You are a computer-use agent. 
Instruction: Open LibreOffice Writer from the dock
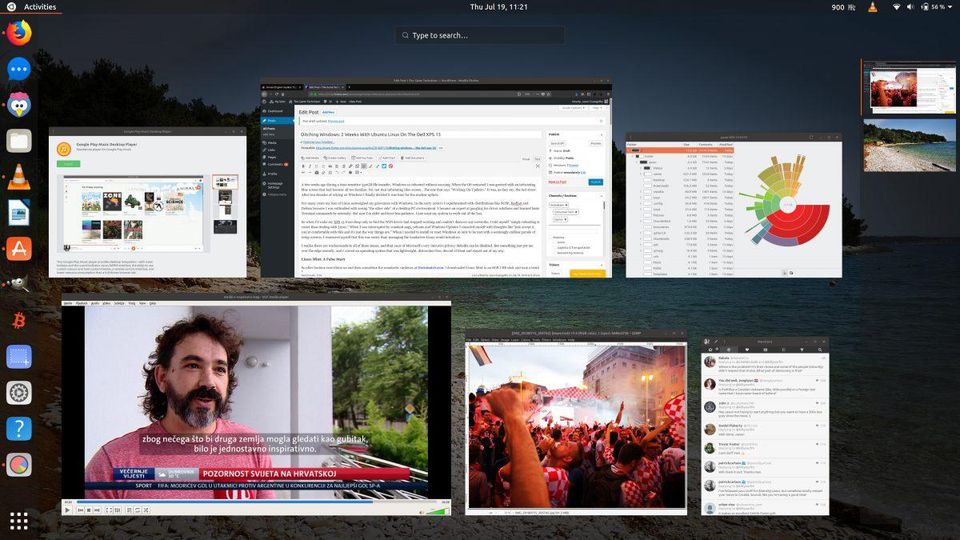point(19,213)
